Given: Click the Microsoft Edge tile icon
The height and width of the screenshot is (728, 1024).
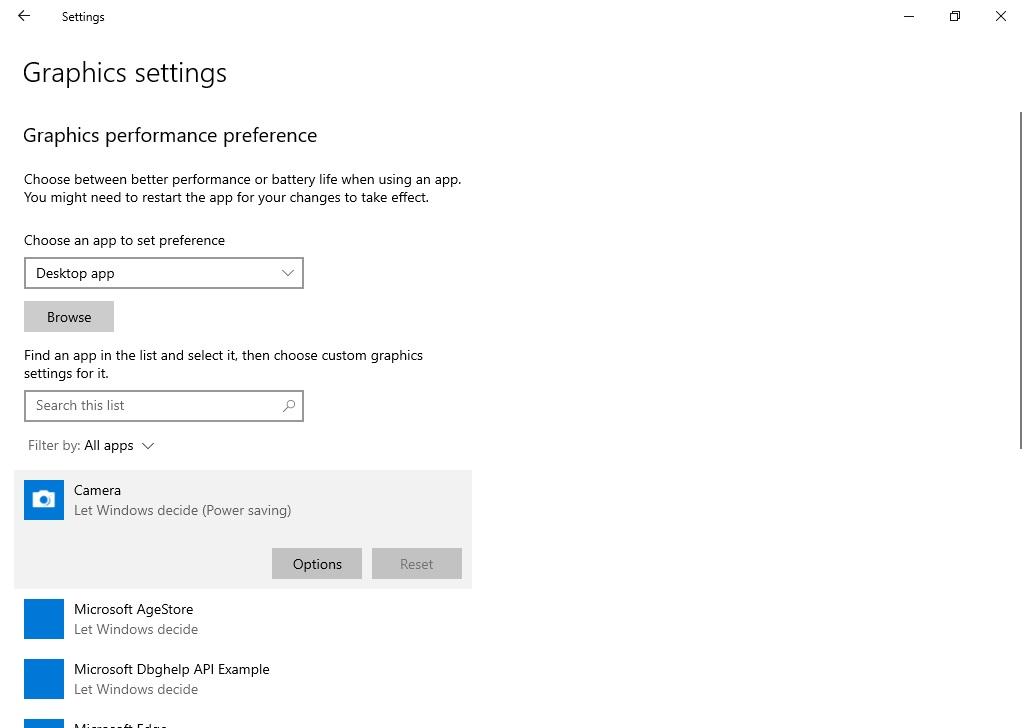Looking at the screenshot, I should click(x=43, y=723).
